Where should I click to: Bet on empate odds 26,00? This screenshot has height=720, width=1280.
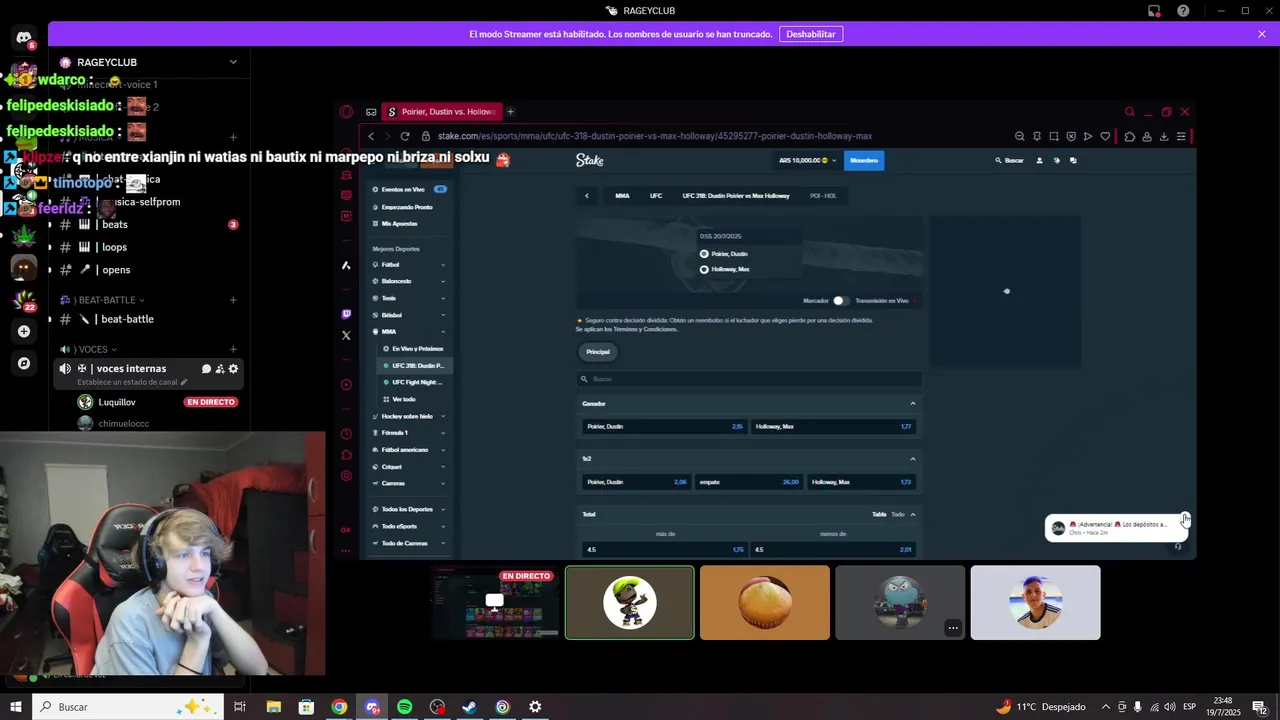[x=749, y=482]
